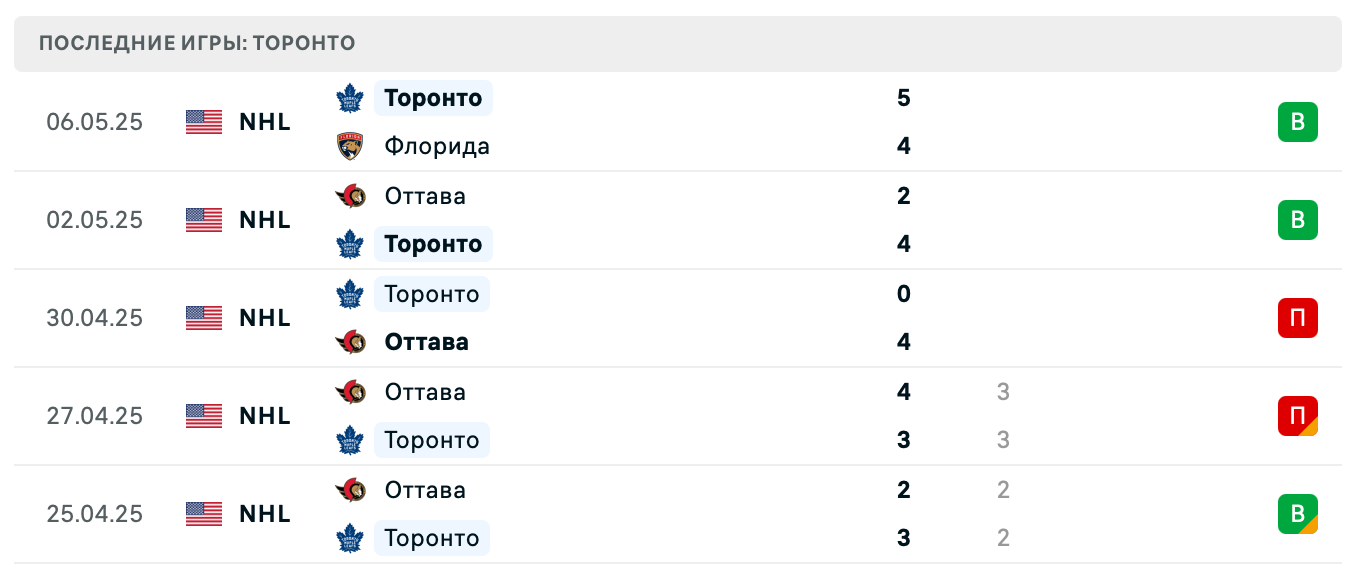The image size is (1358, 580).
Task: Click the US flag beside the 06.05.25 game
Action: click(203, 122)
